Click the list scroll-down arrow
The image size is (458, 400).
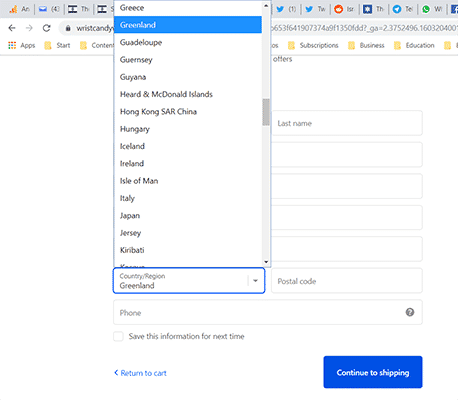(x=266, y=262)
